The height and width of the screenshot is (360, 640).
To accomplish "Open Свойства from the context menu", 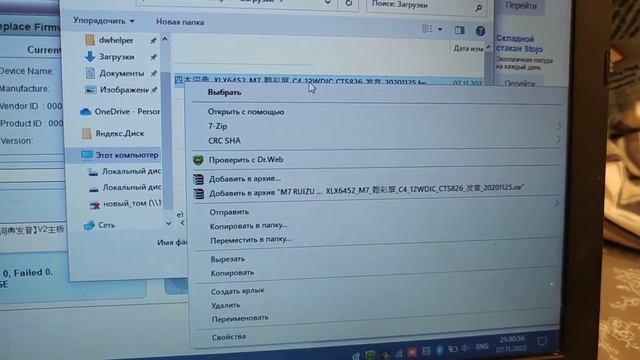I will point(229,337).
